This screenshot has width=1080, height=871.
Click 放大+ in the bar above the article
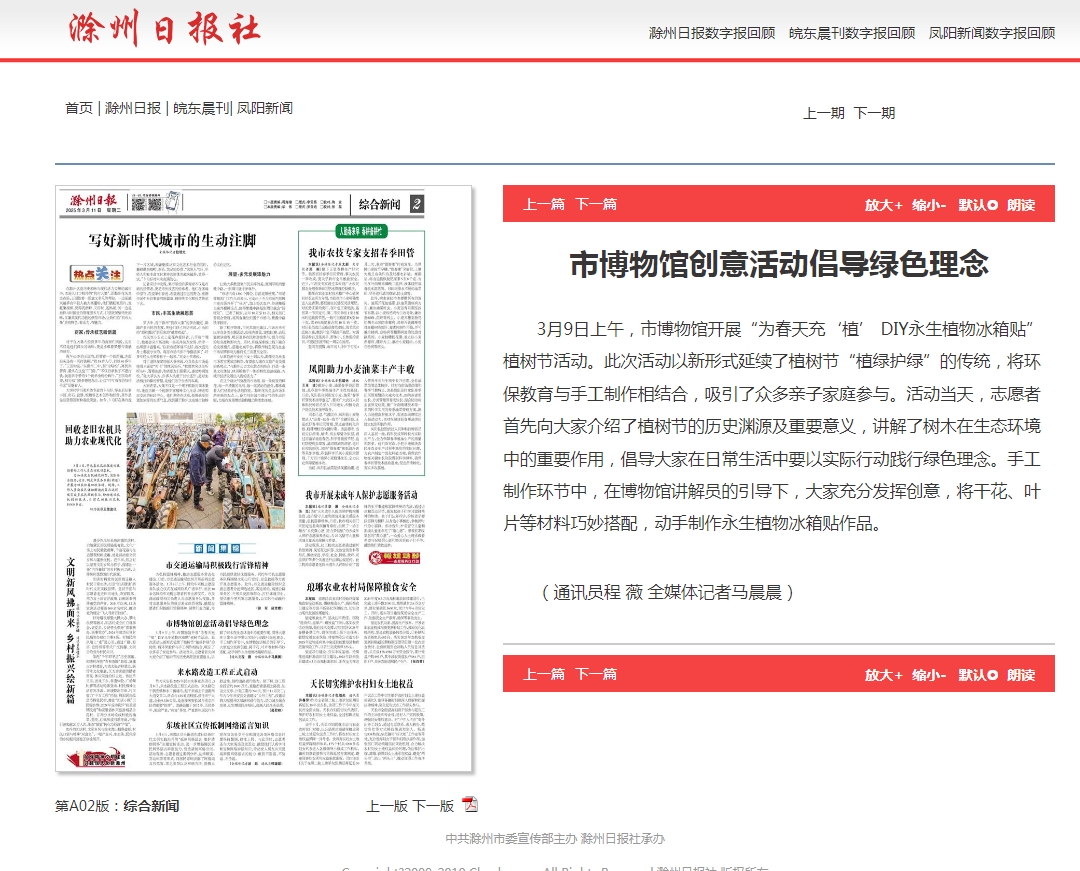(x=884, y=204)
